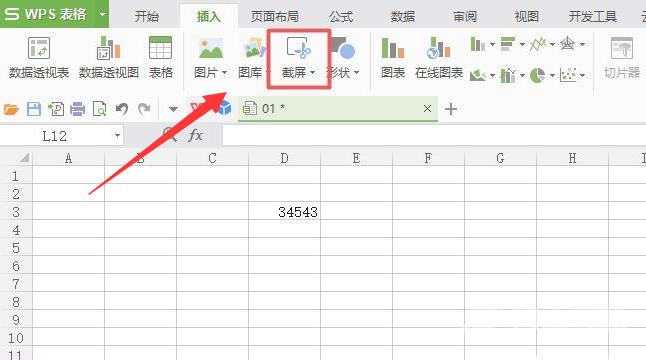The width and height of the screenshot is (646, 360).
Task: Insert a combo chart from the mini gallery
Action: (x=508, y=75)
